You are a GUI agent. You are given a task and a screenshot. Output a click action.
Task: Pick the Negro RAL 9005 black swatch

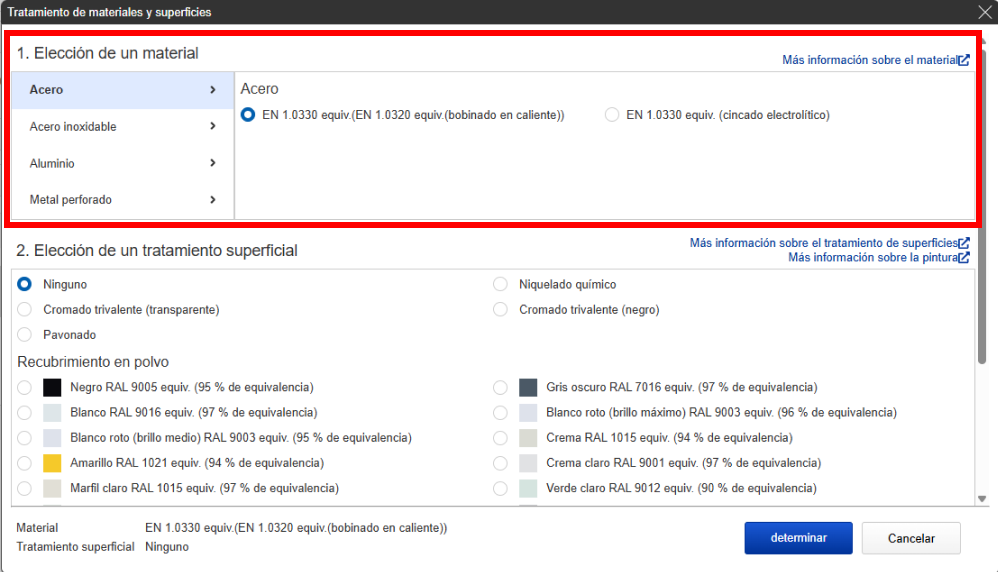tap(53, 387)
